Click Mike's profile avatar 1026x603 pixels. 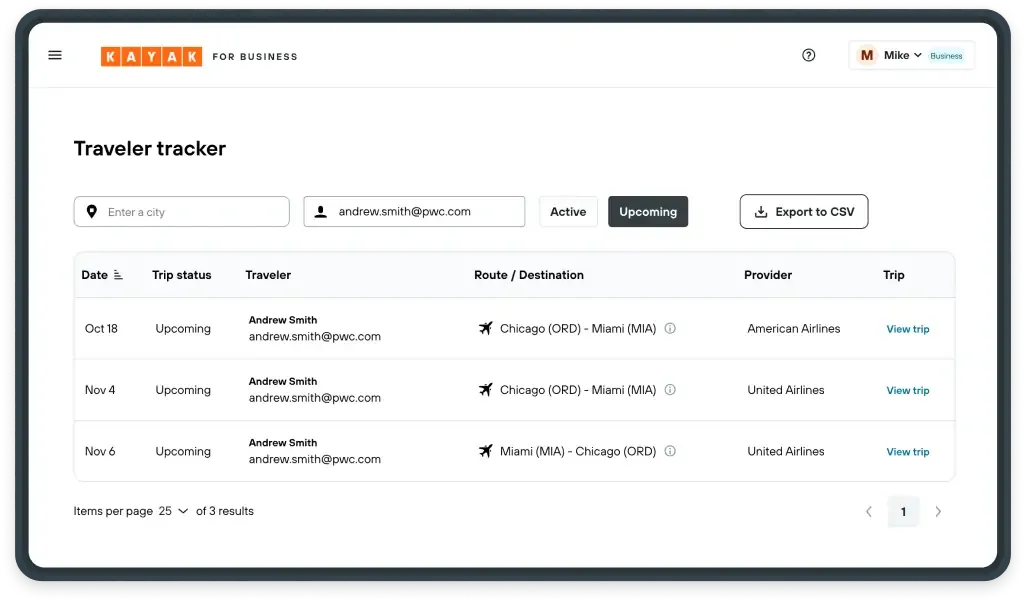(x=866, y=56)
